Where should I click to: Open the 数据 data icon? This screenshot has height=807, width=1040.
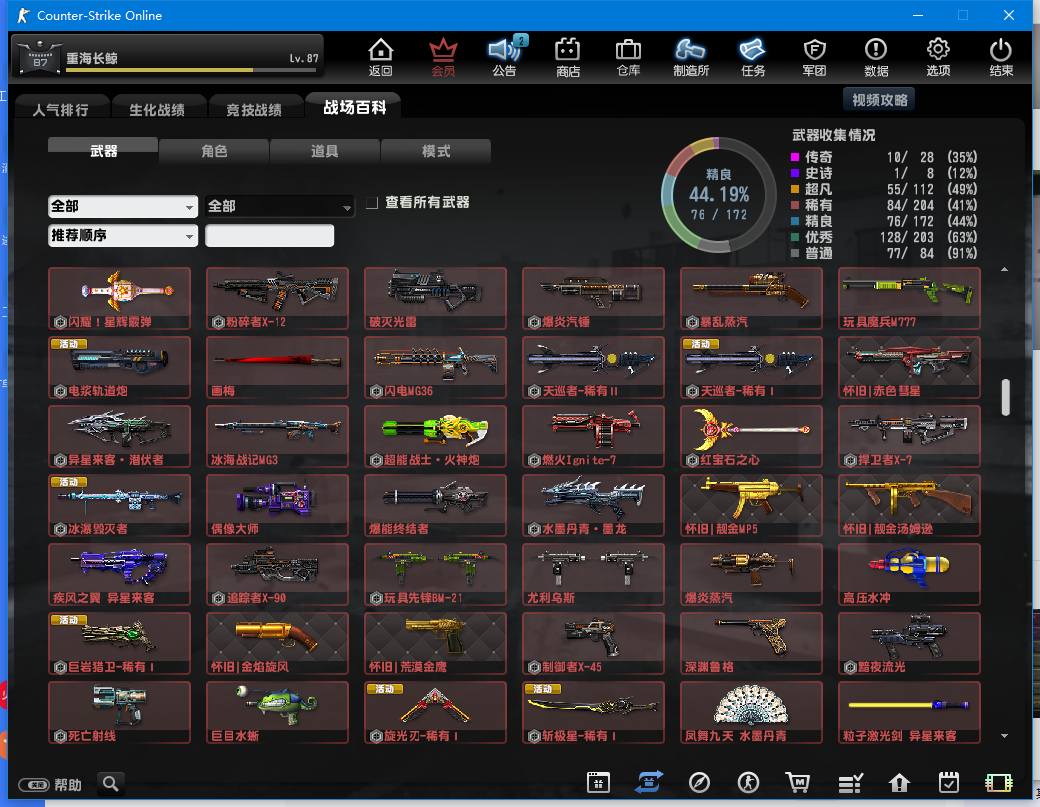point(876,56)
